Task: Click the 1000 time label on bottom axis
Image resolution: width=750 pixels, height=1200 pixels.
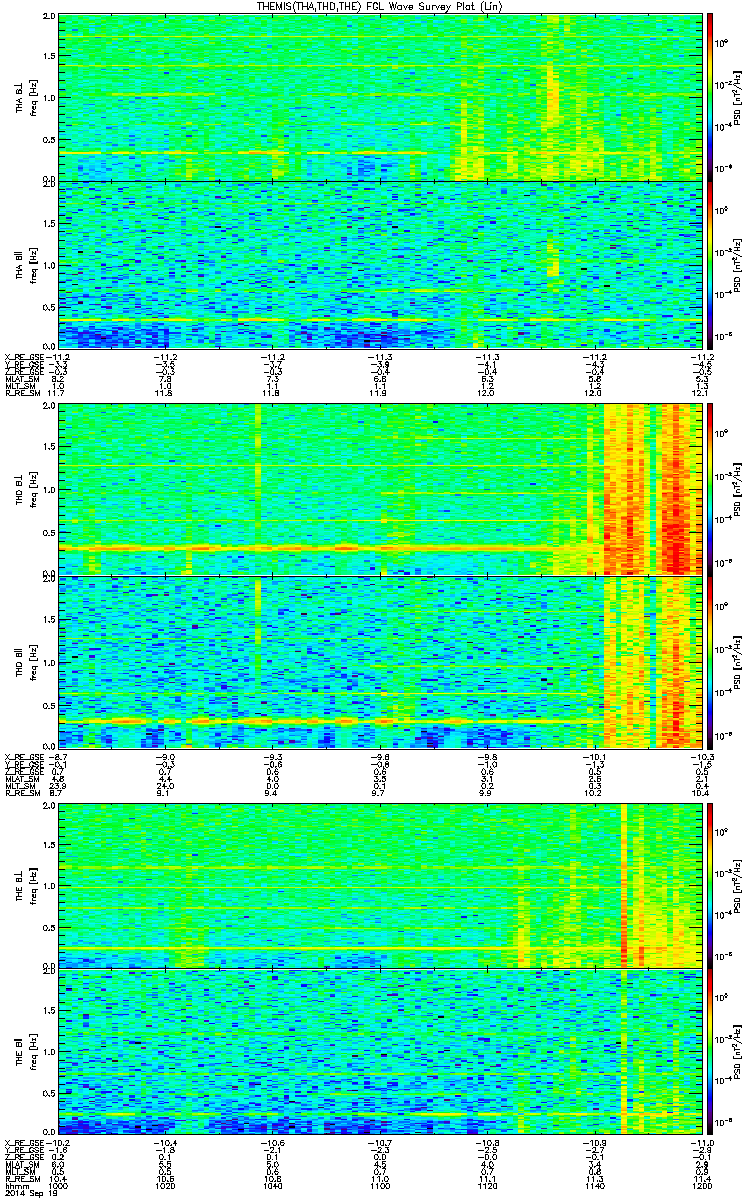Action: click(59, 1186)
